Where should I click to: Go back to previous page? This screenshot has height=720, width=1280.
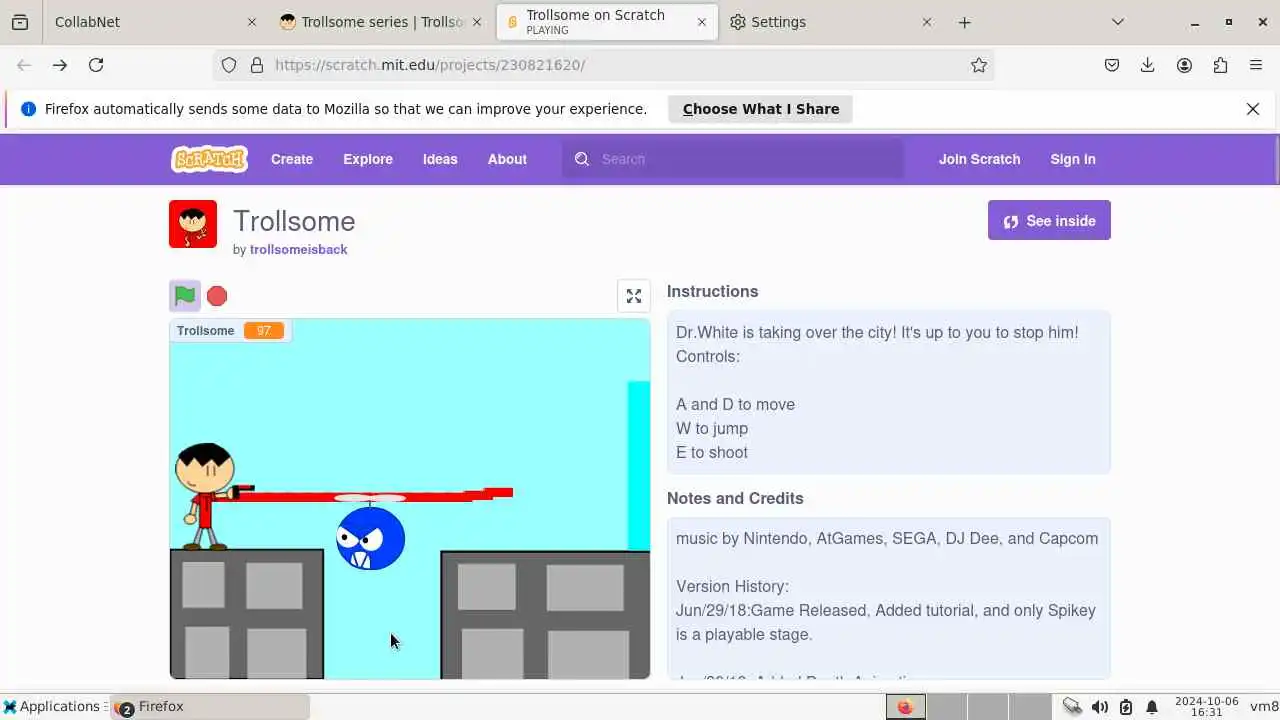coord(24,65)
